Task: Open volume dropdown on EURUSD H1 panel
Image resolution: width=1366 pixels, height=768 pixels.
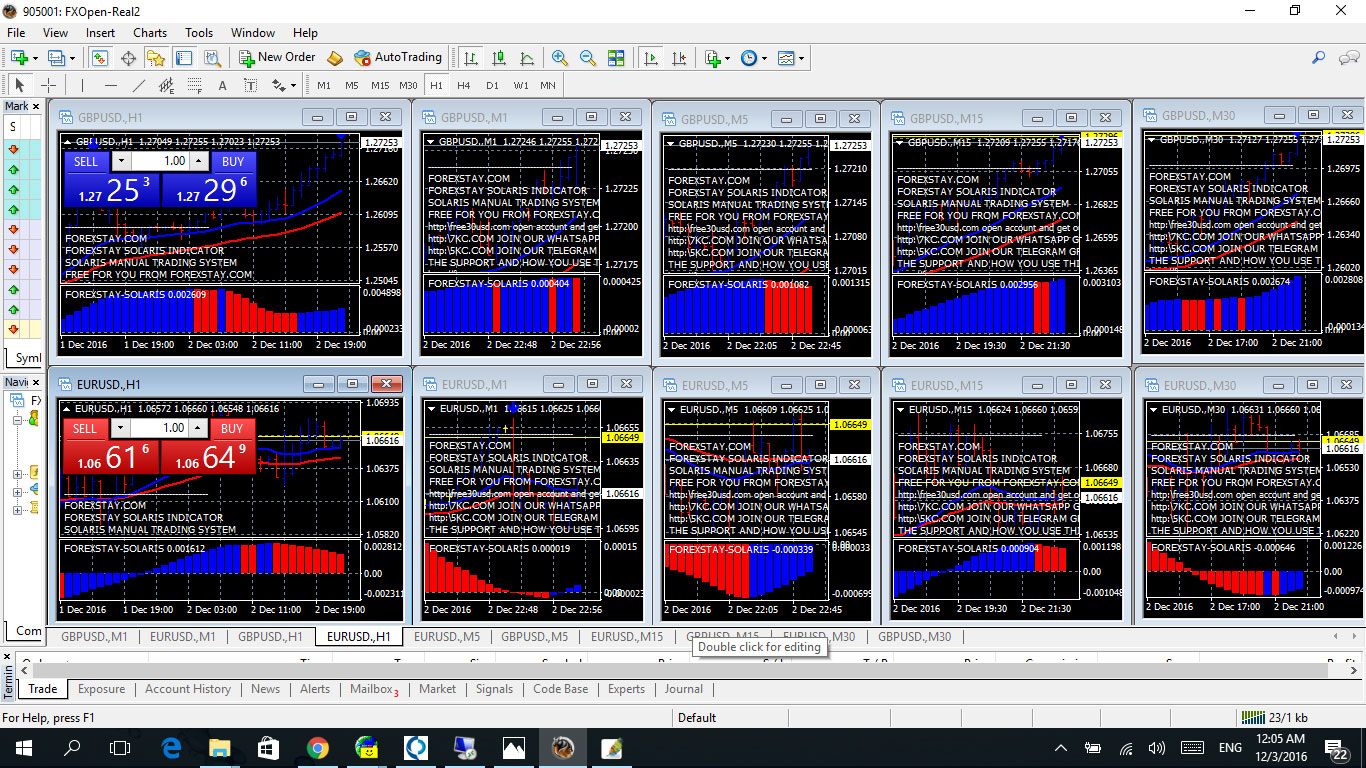Action: [120, 428]
